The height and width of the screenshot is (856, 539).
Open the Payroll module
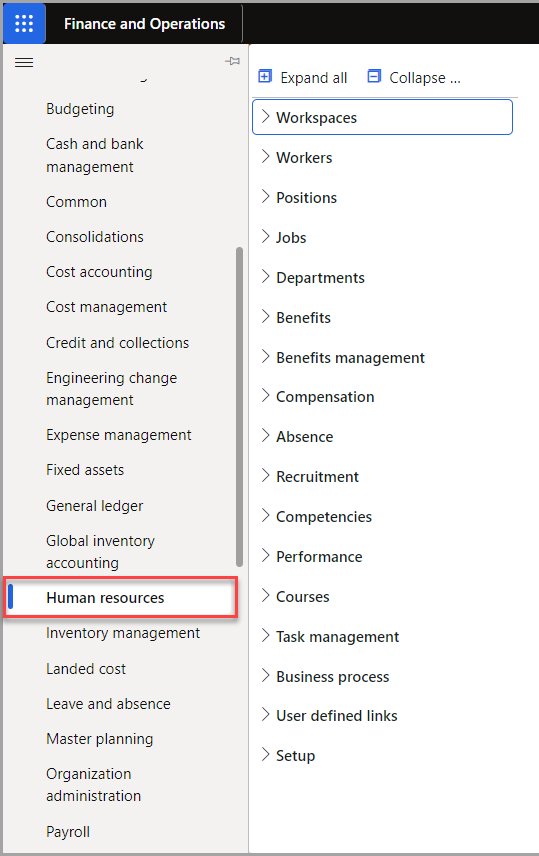point(68,832)
